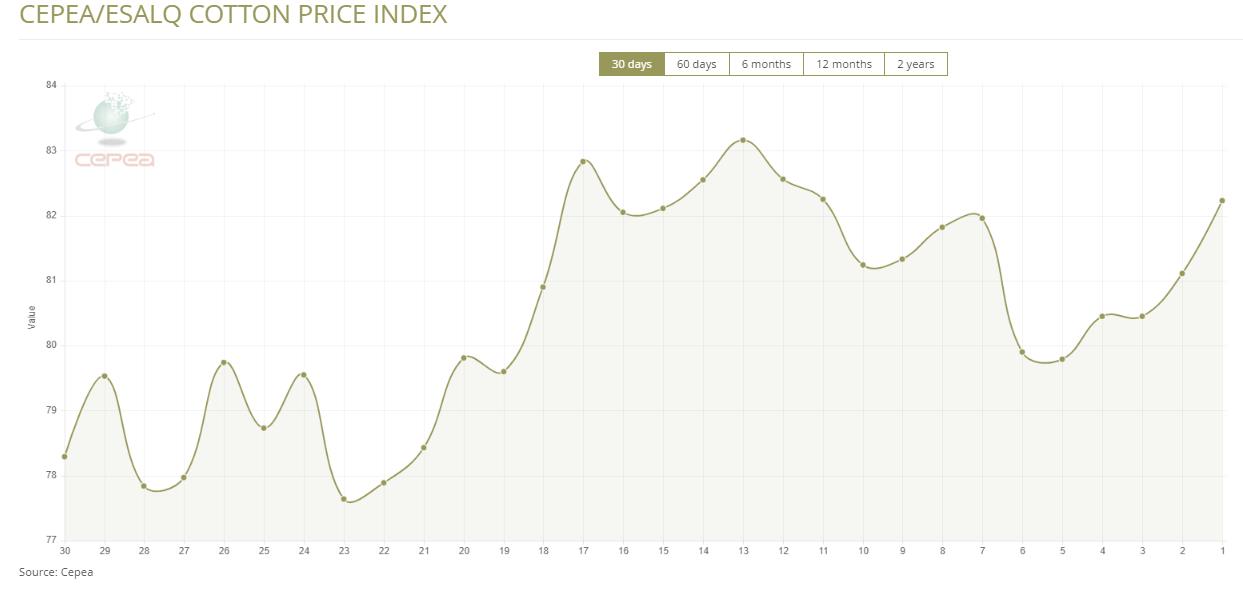Select the data point at day 1
This screenshot has width=1243, height=591.
click(1222, 200)
